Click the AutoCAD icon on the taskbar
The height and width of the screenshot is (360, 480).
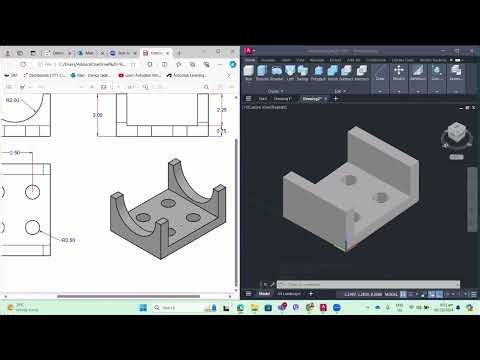pyautogui.click(x=323, y=307)
